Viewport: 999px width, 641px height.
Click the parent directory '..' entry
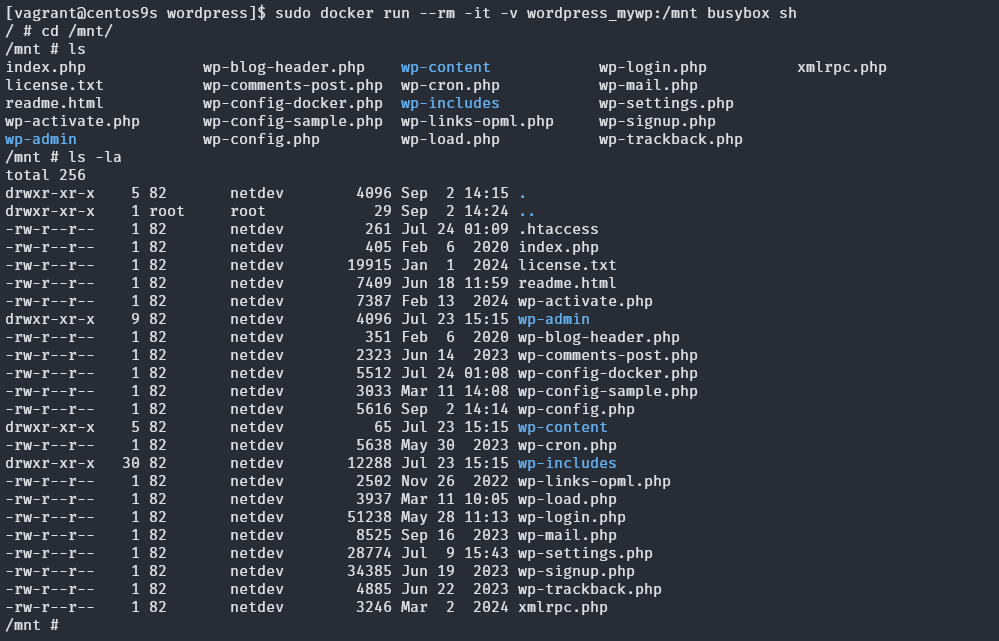[526, 211]
